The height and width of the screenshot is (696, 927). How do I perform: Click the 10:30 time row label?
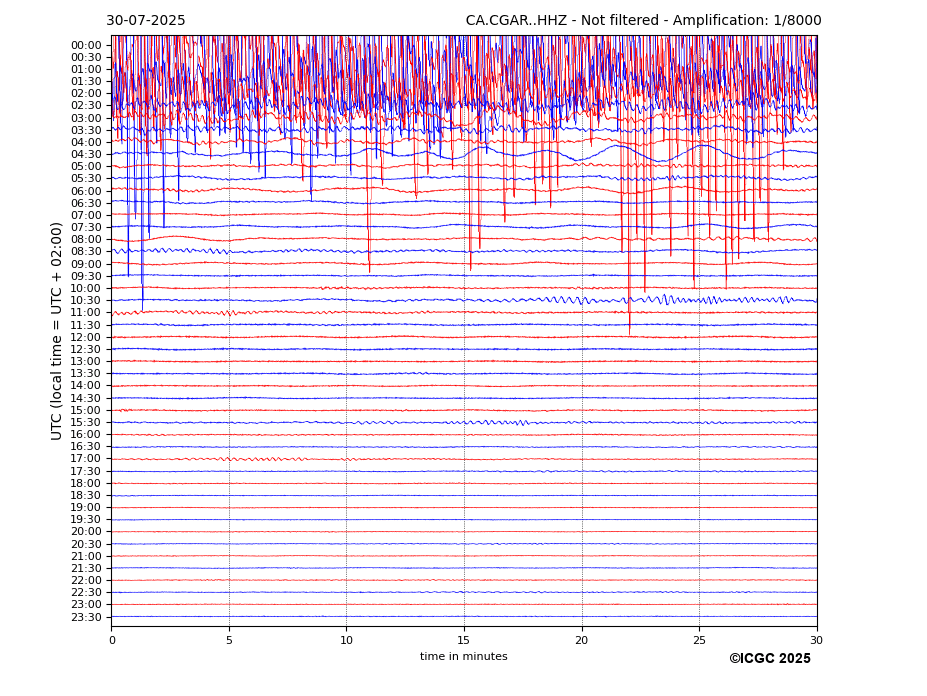(x=86, y=300)
